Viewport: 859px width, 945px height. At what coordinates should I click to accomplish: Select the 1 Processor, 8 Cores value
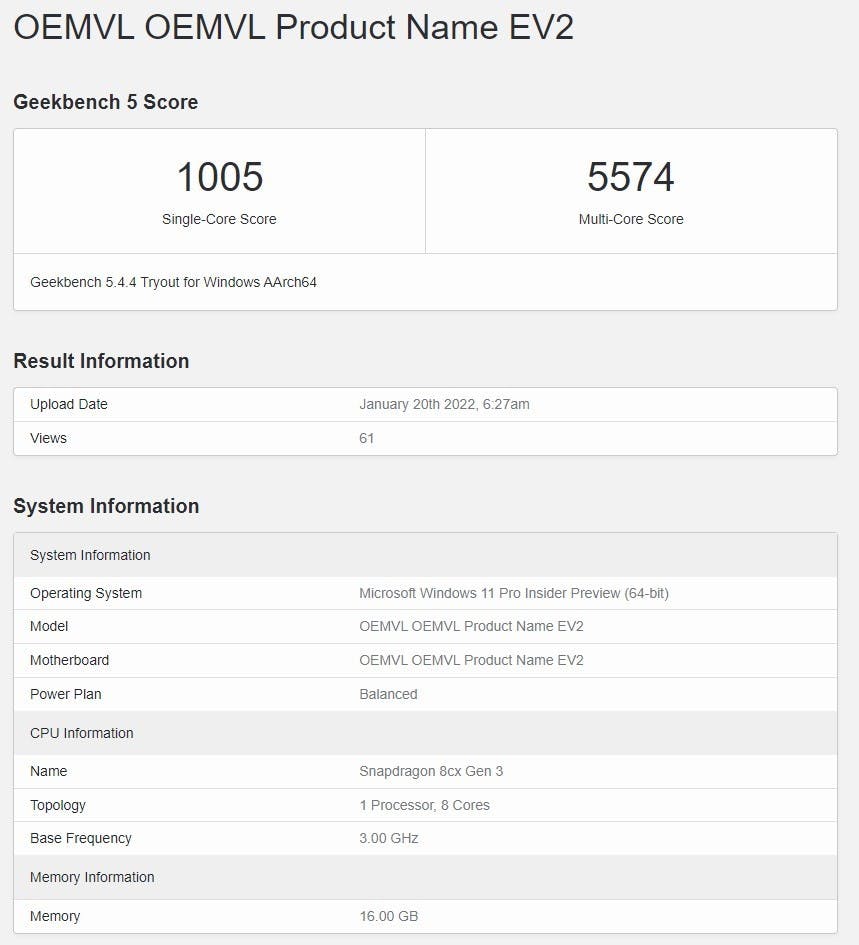click(x=424, y=805)
